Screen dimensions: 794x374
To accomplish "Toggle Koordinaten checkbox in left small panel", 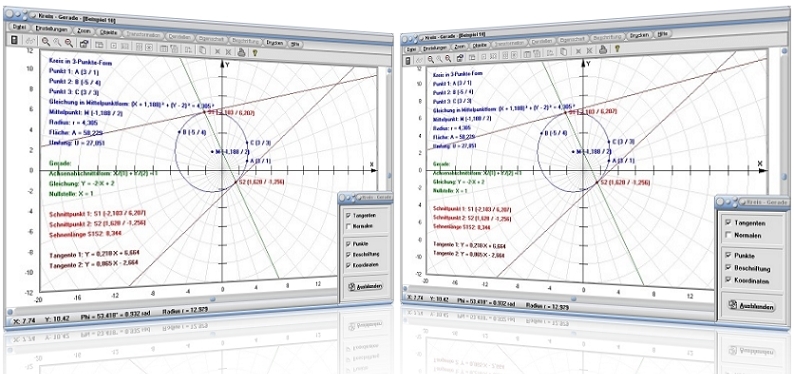I will 348,265.
